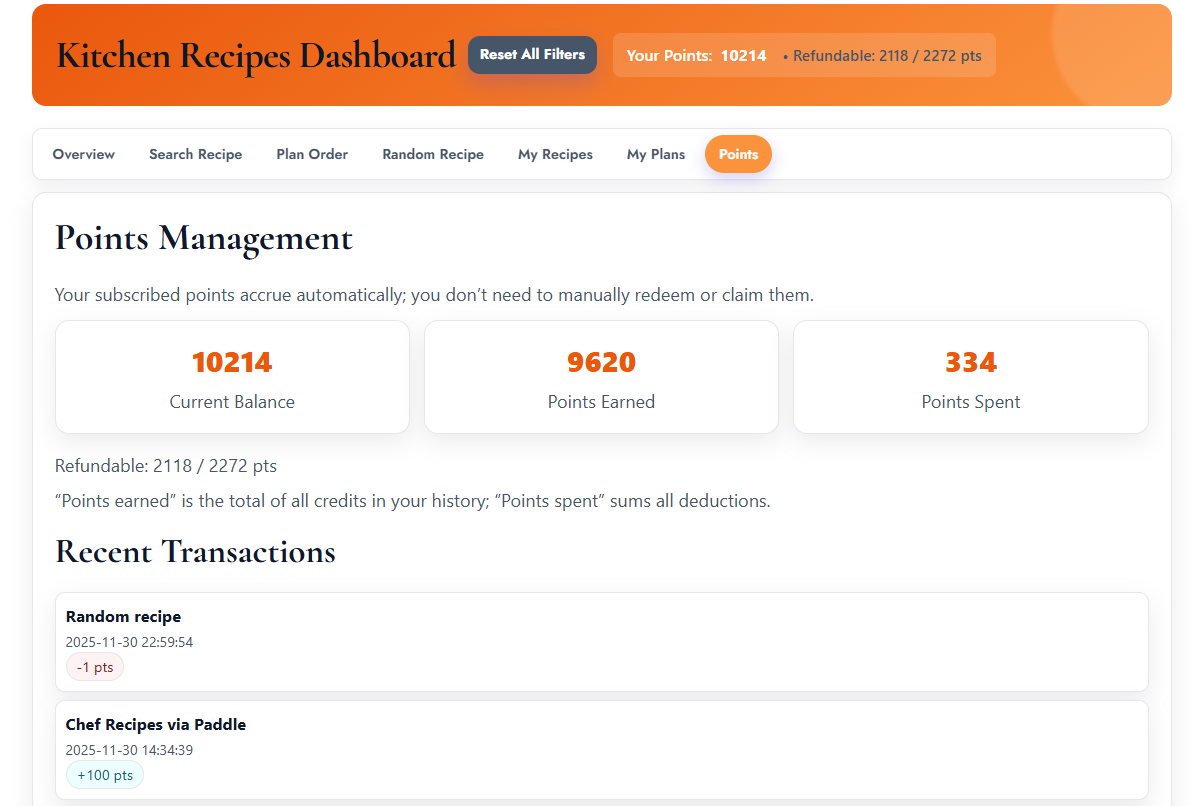Select the Current Balance card

(x=232, y=377)
